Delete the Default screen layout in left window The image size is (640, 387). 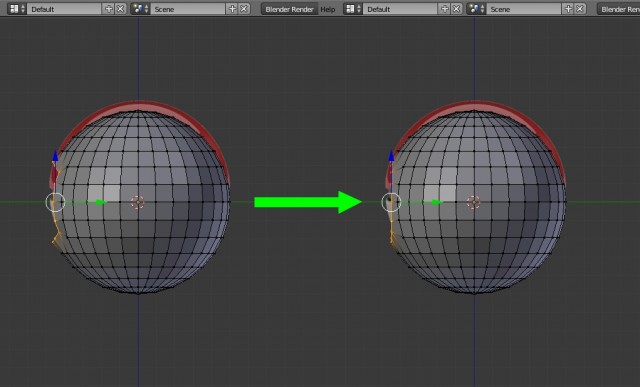click(120, 9)
